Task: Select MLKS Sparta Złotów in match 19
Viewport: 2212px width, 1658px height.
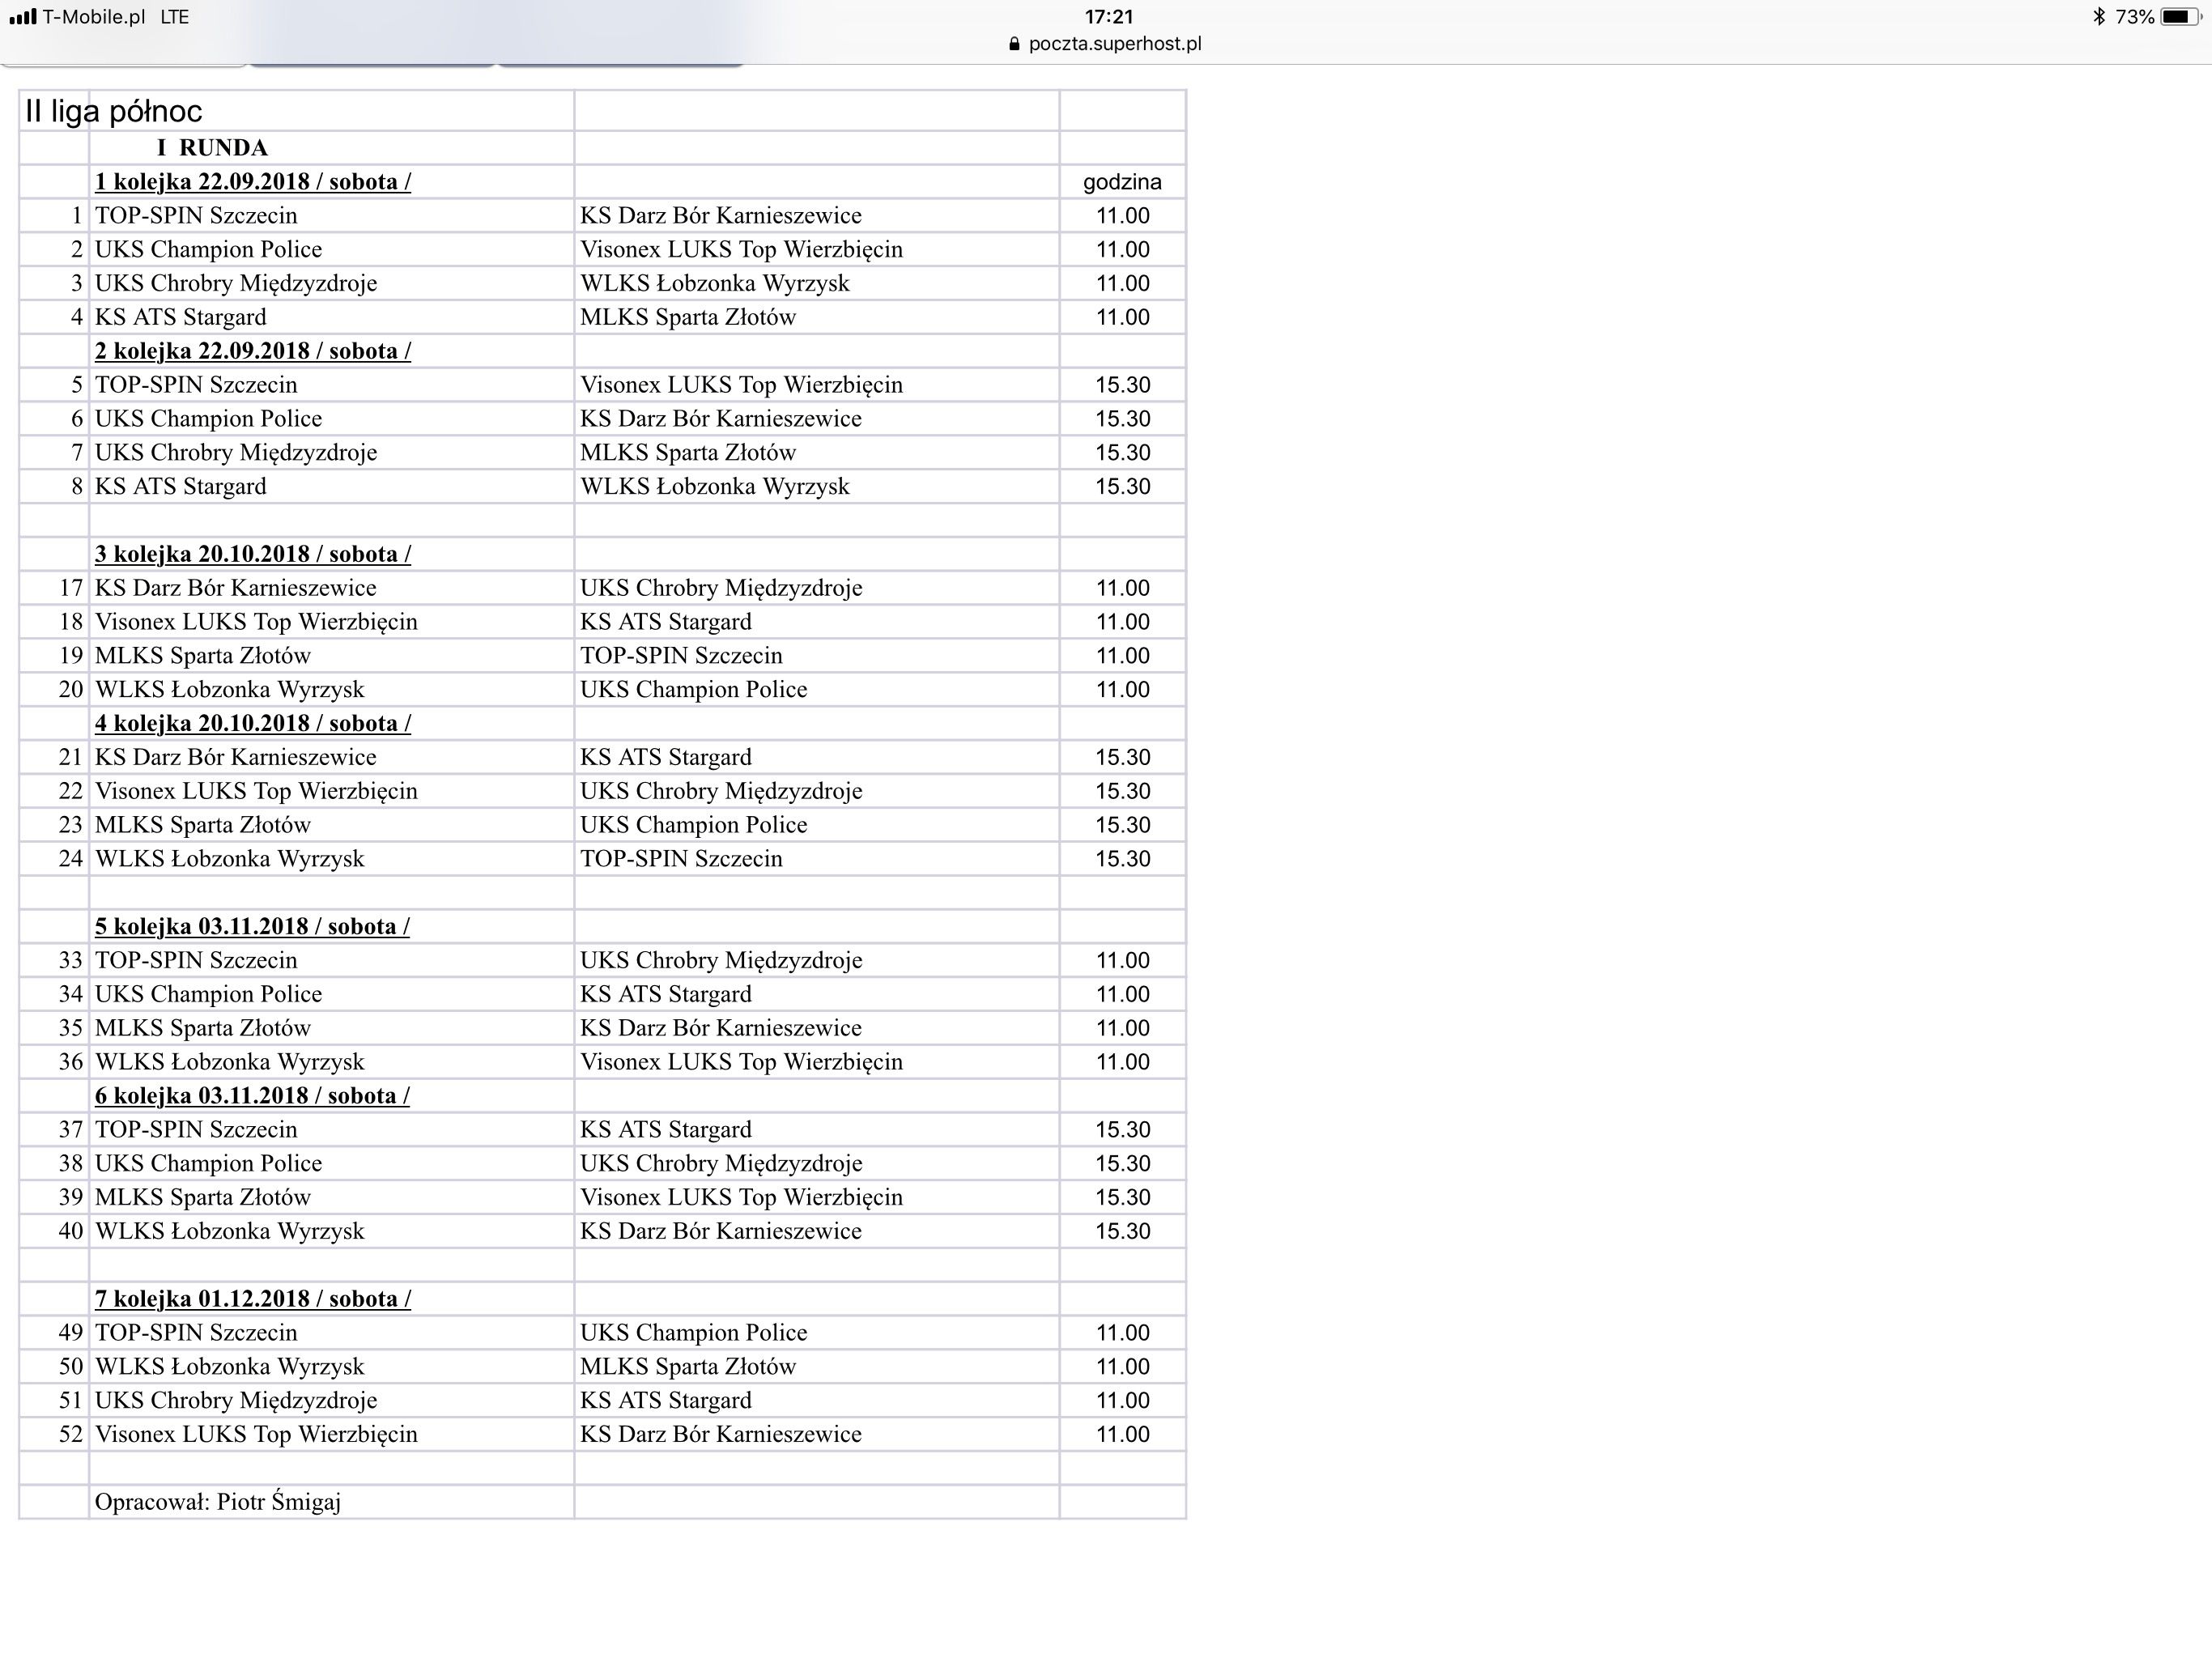Action: pyautogui.click(x=203, y=656)
